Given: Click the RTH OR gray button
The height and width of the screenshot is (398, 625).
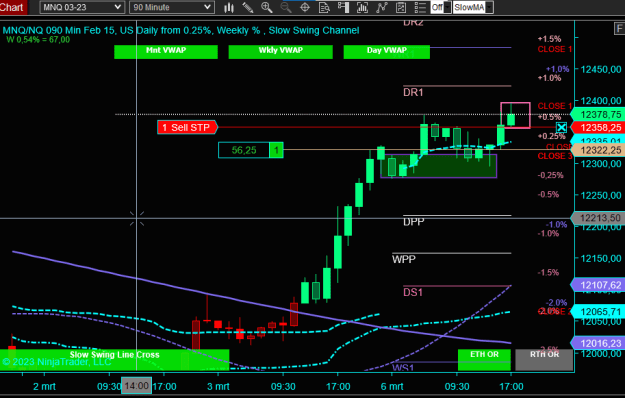Looking at the screenshot, I should (544, 360).
